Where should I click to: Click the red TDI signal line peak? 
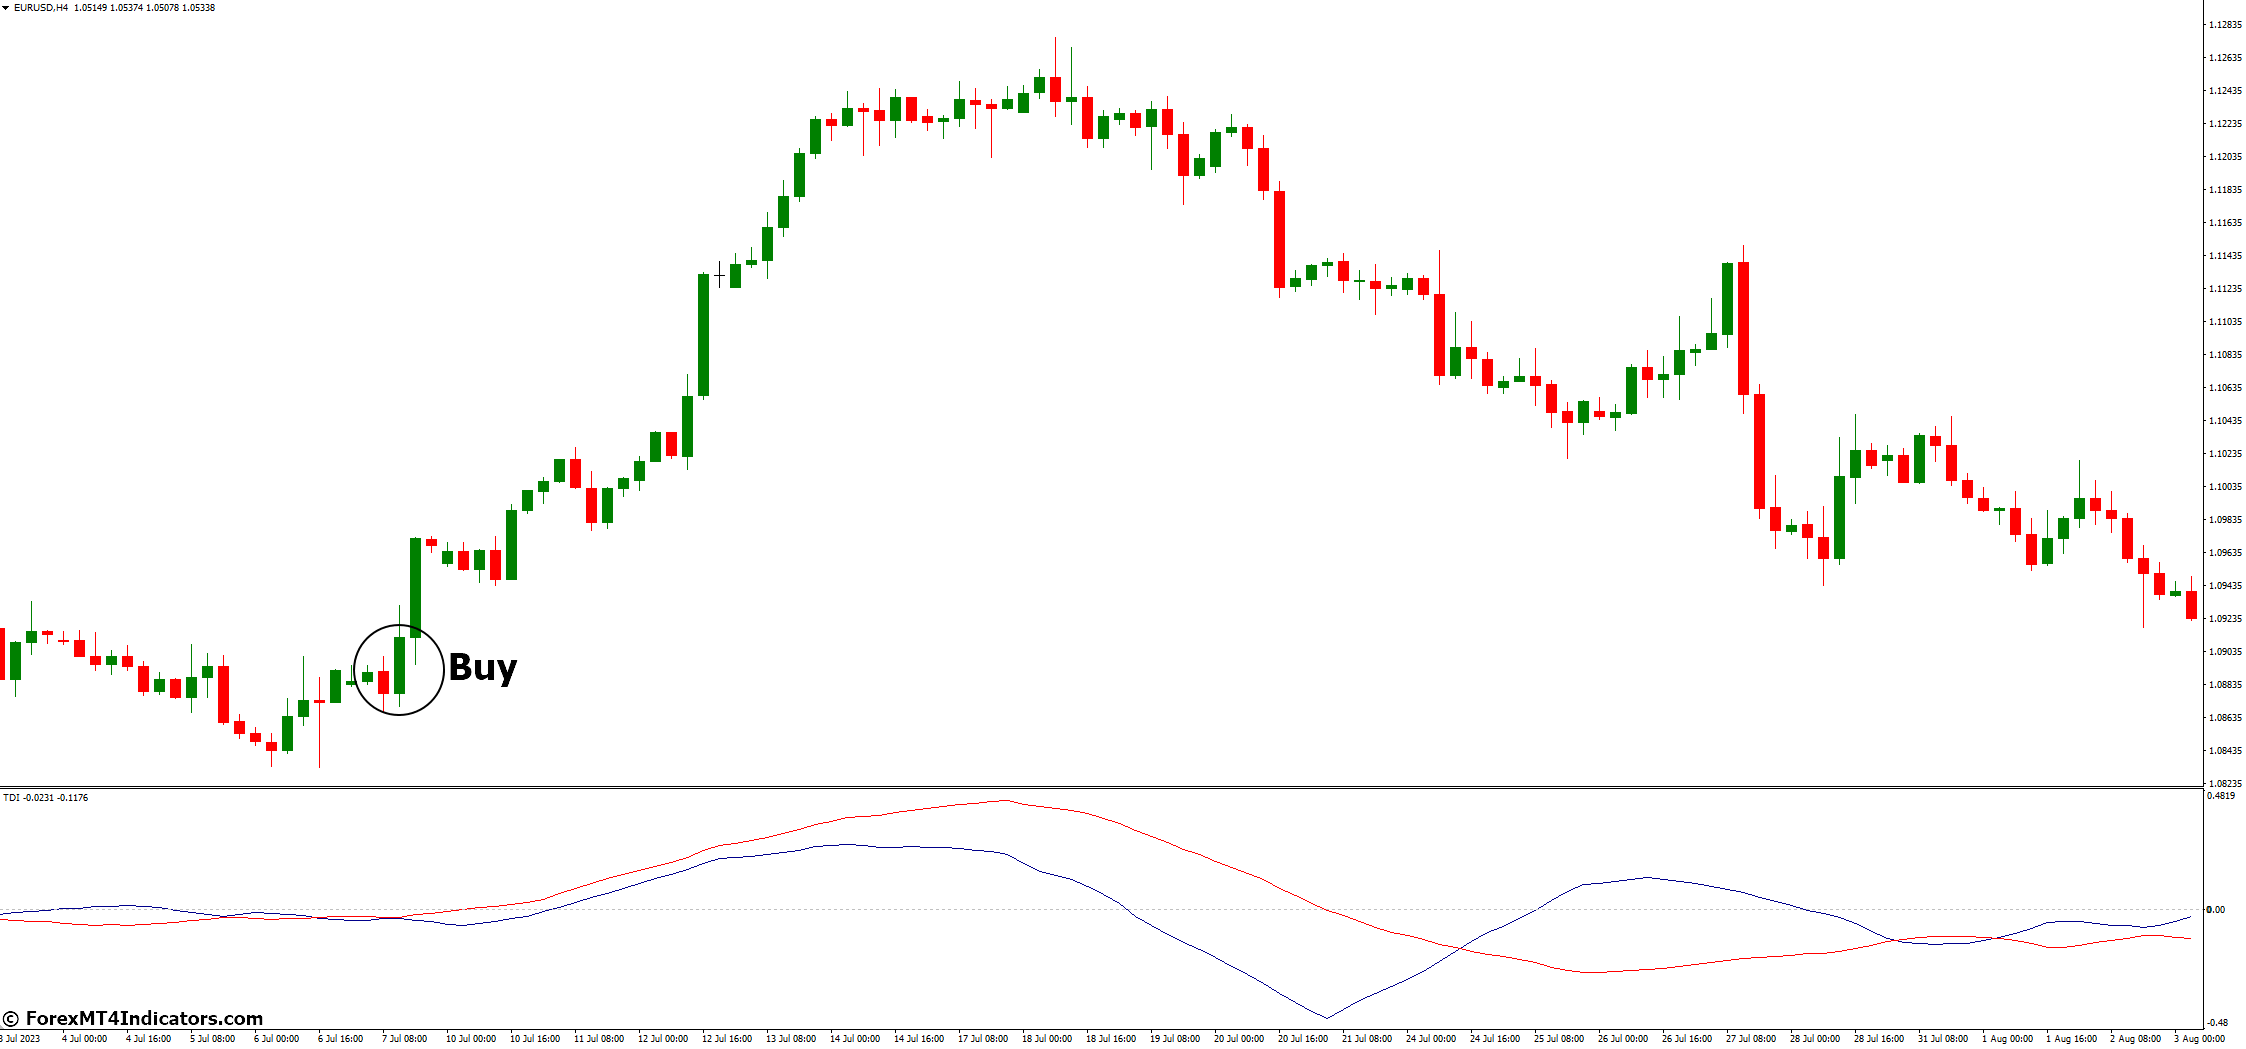coord(1005,800)
